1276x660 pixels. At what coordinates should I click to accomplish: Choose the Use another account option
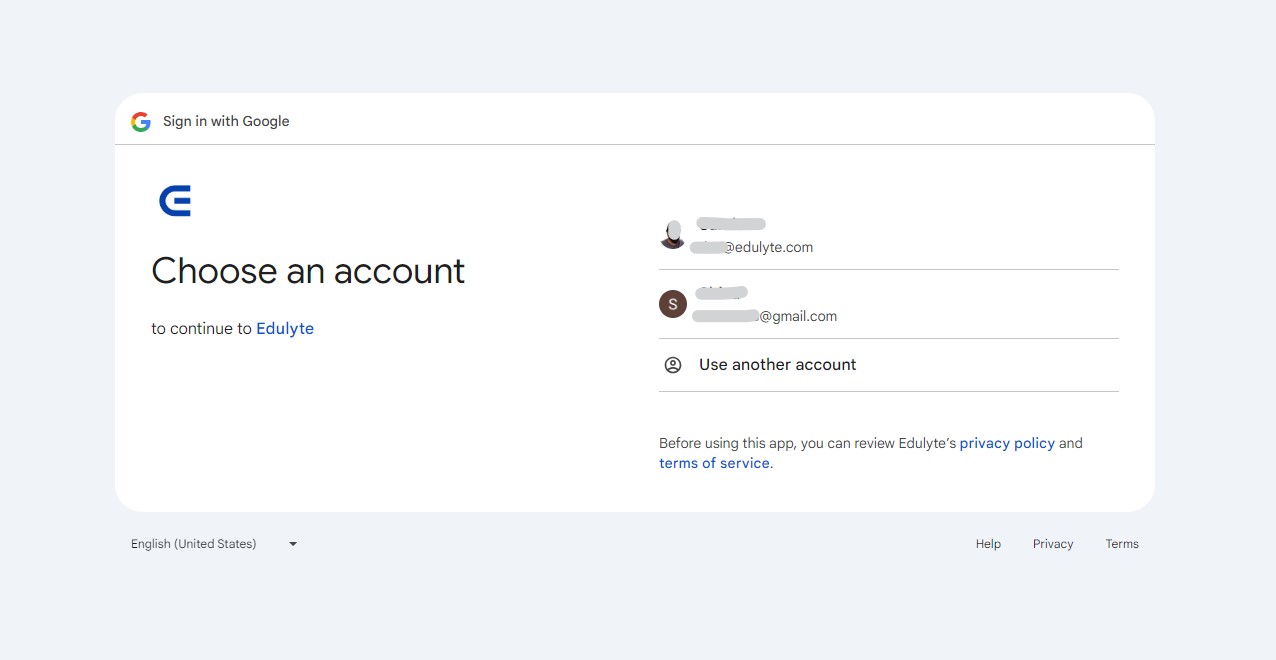click(889, 365)
